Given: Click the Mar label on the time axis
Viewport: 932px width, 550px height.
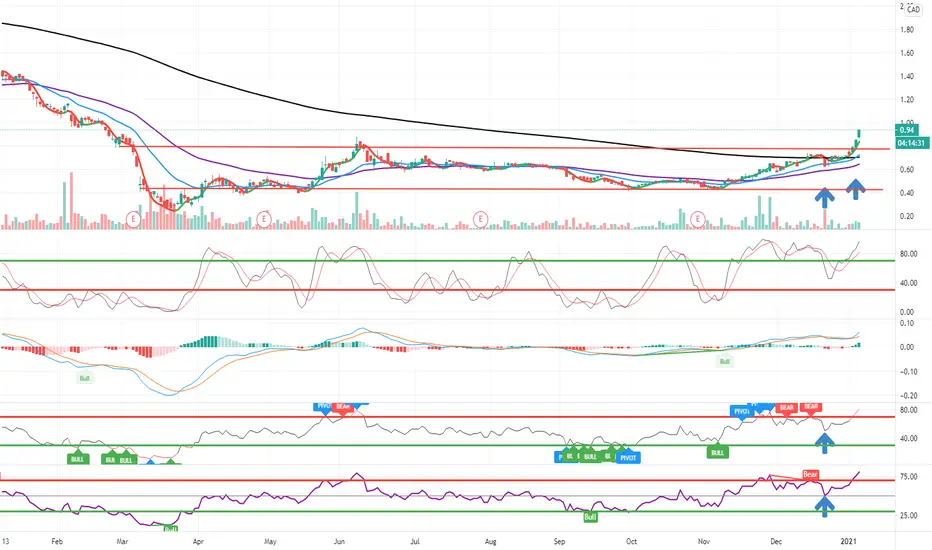Looking at the screenshot, I should pyautogui.click(x=122, y=542).
